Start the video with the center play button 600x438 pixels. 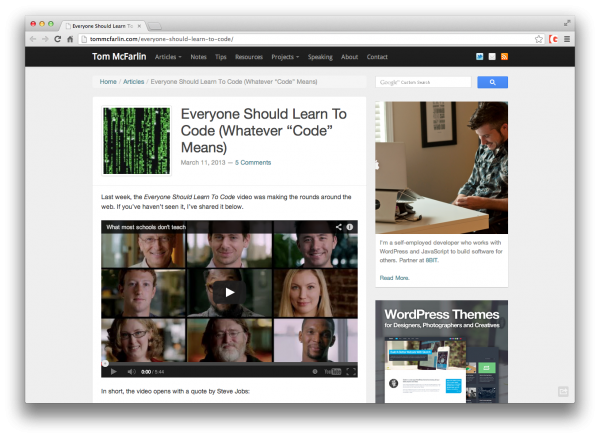point(229,293)
